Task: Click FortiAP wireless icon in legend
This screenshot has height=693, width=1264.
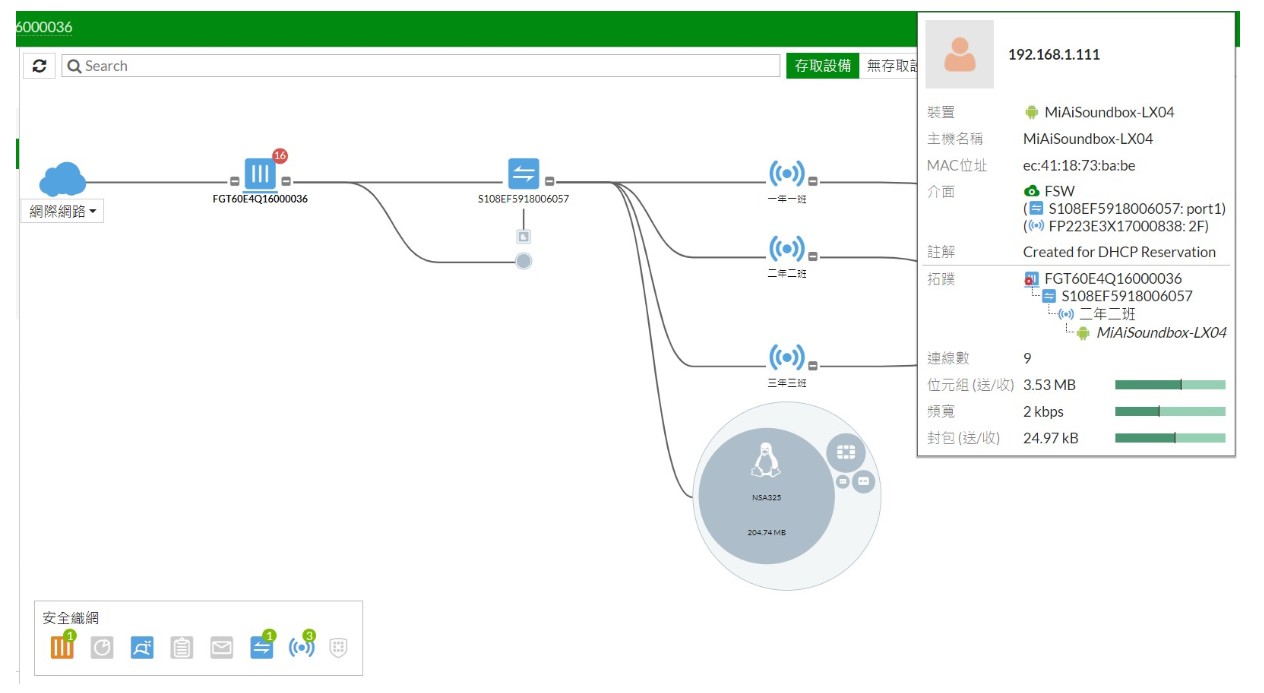Action: [301, 648]
